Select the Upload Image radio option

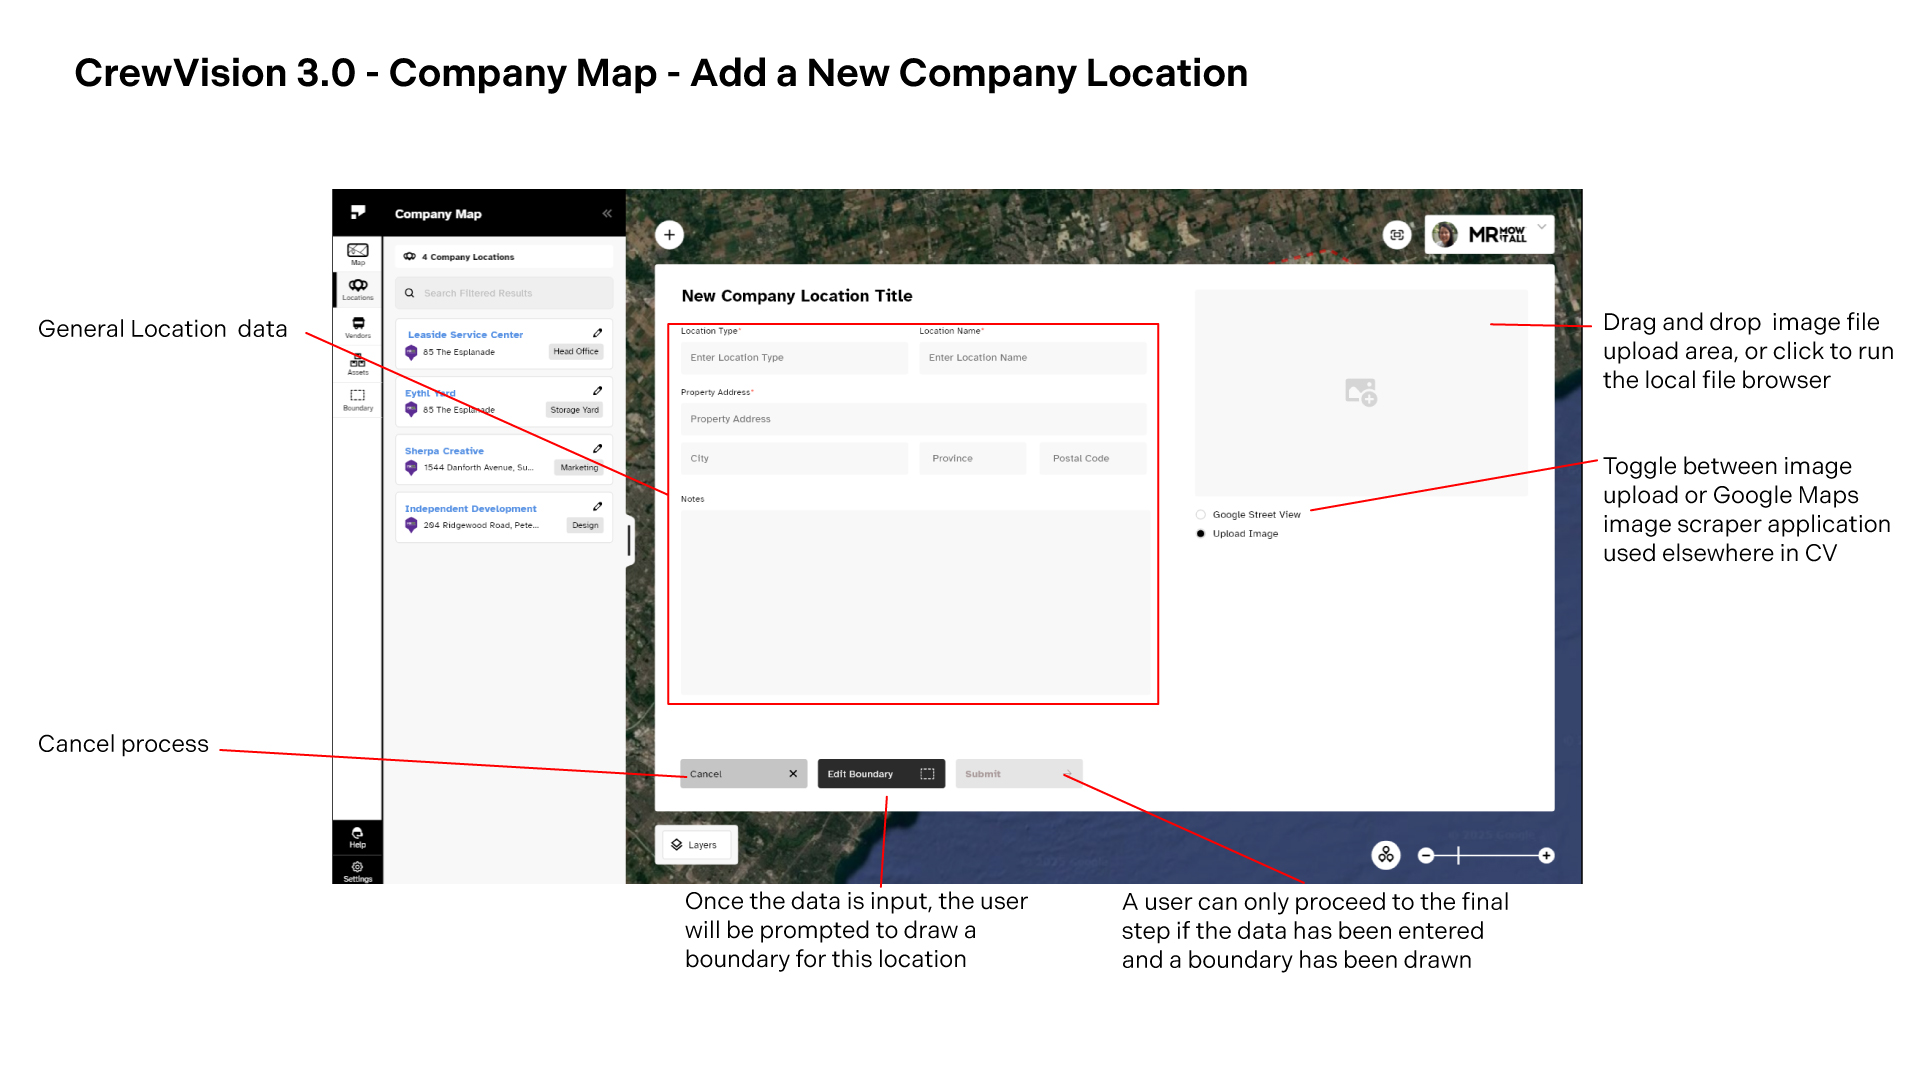point(1201,534)
